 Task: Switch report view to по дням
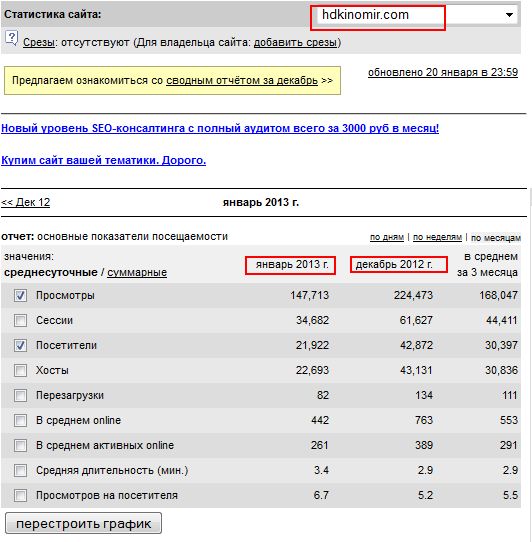pyautogui.click(x=387, y=237)
